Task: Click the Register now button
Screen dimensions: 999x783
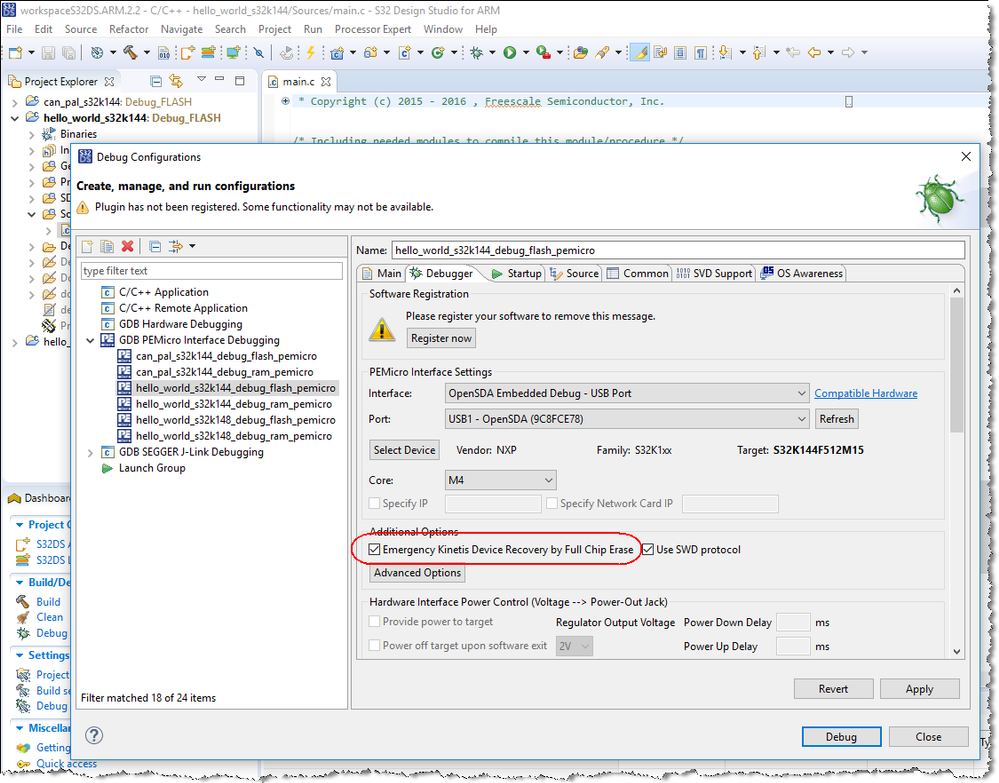Action: point(441,338)
